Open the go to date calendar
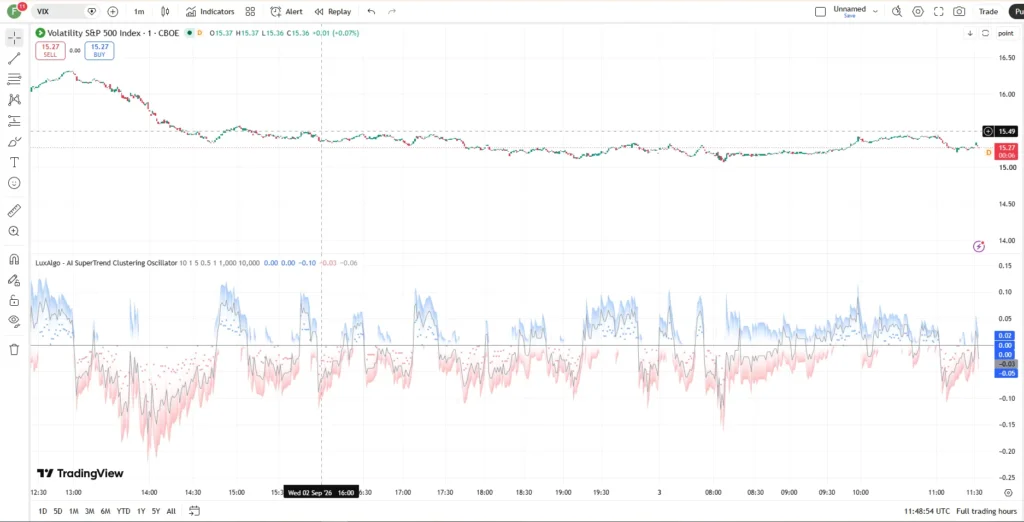1024x522 pixels. click(x=194, y=511)
